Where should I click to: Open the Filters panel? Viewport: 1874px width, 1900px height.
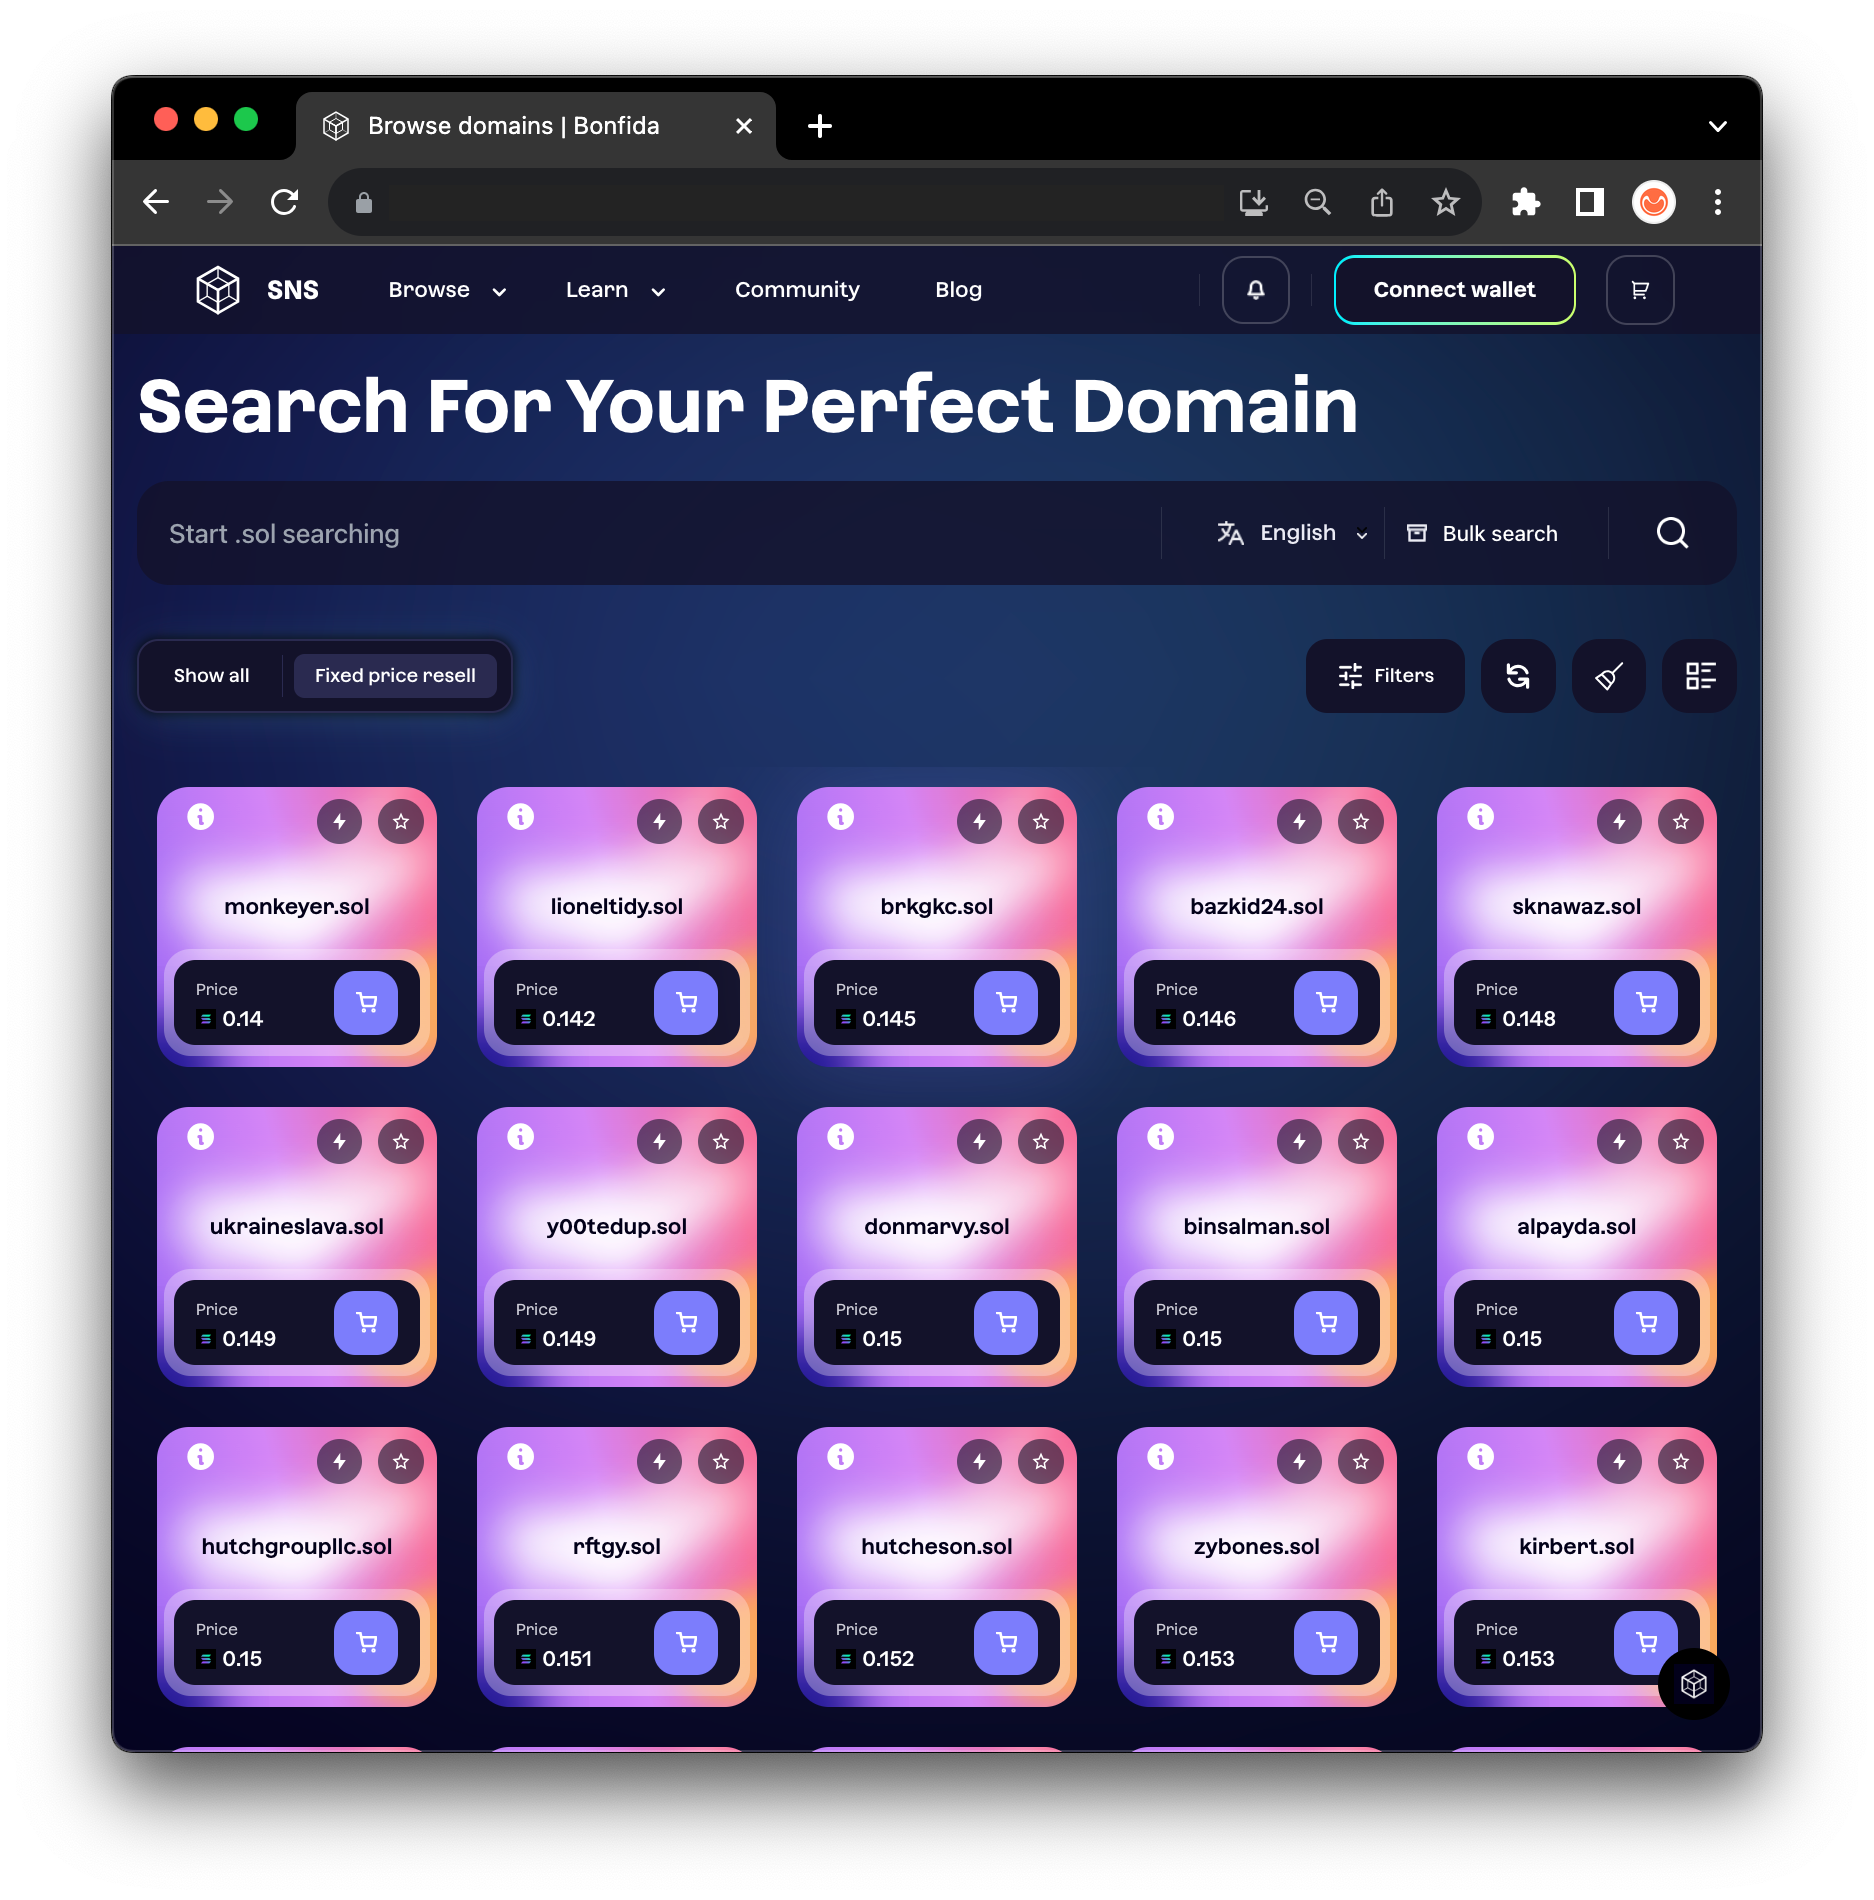1385,676
